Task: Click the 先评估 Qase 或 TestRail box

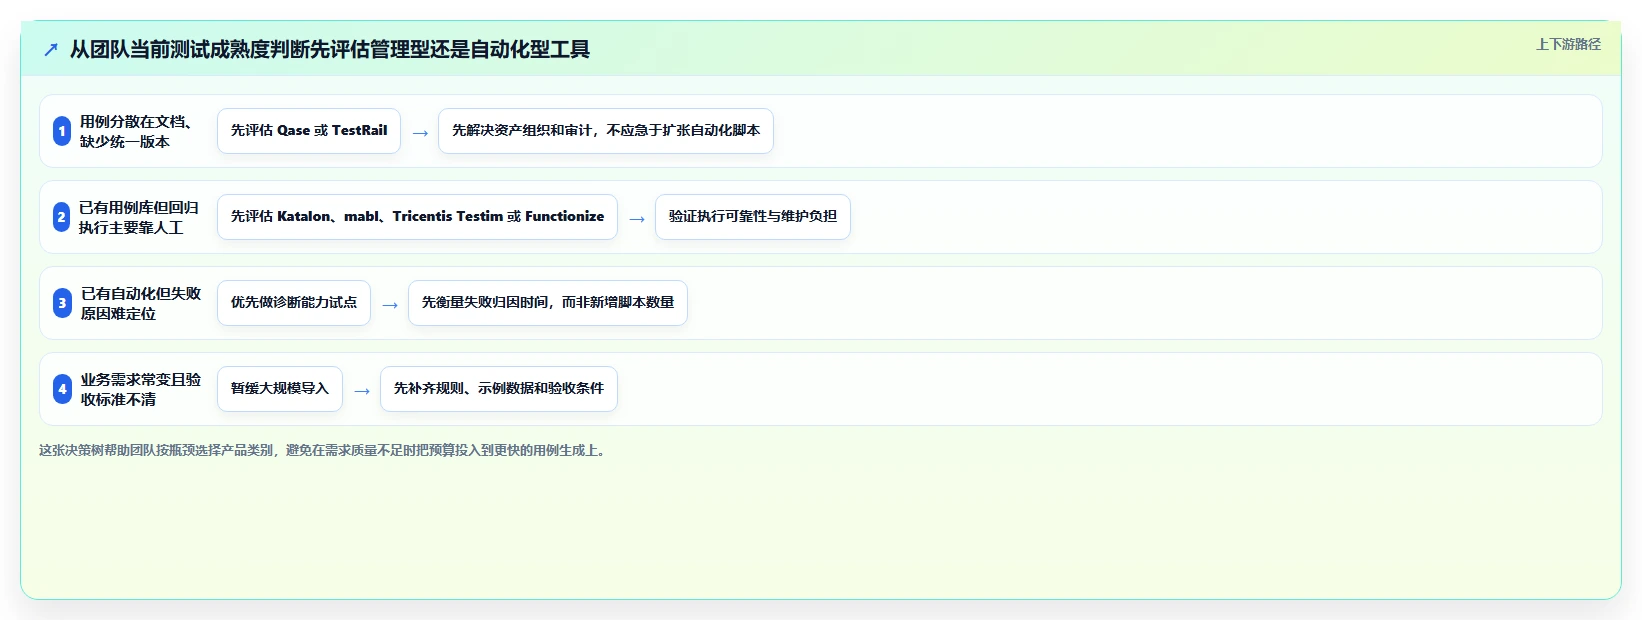Action: [x=309, y=131]
